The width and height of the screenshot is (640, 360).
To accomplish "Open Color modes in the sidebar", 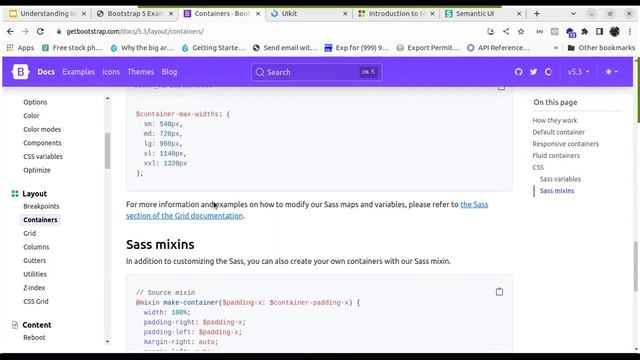I will pos(42,129).
